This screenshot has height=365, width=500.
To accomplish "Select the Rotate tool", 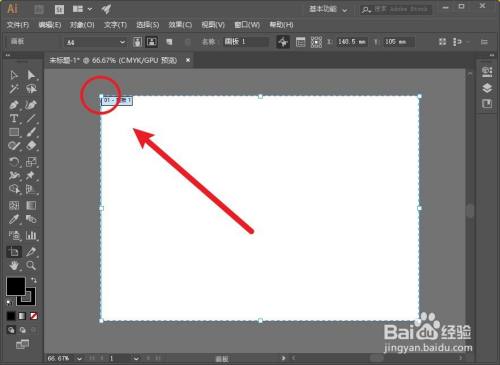I will coord(14,162).
